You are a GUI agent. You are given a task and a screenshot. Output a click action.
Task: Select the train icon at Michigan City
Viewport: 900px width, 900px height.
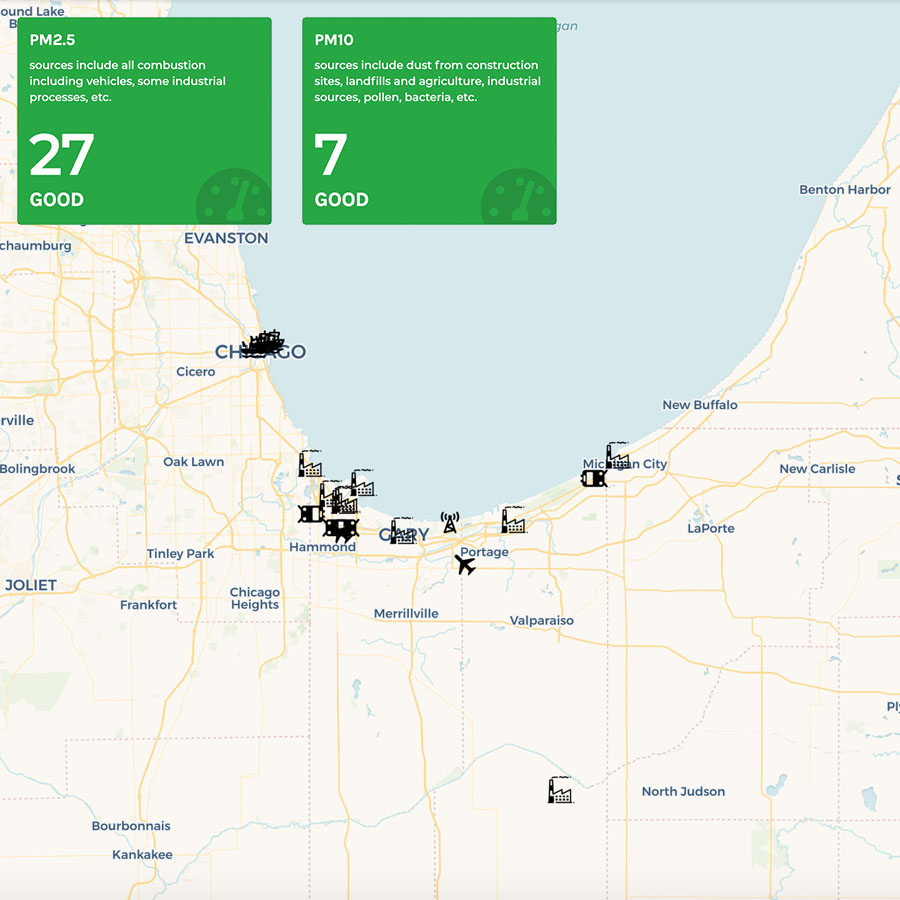coord(594,478)
